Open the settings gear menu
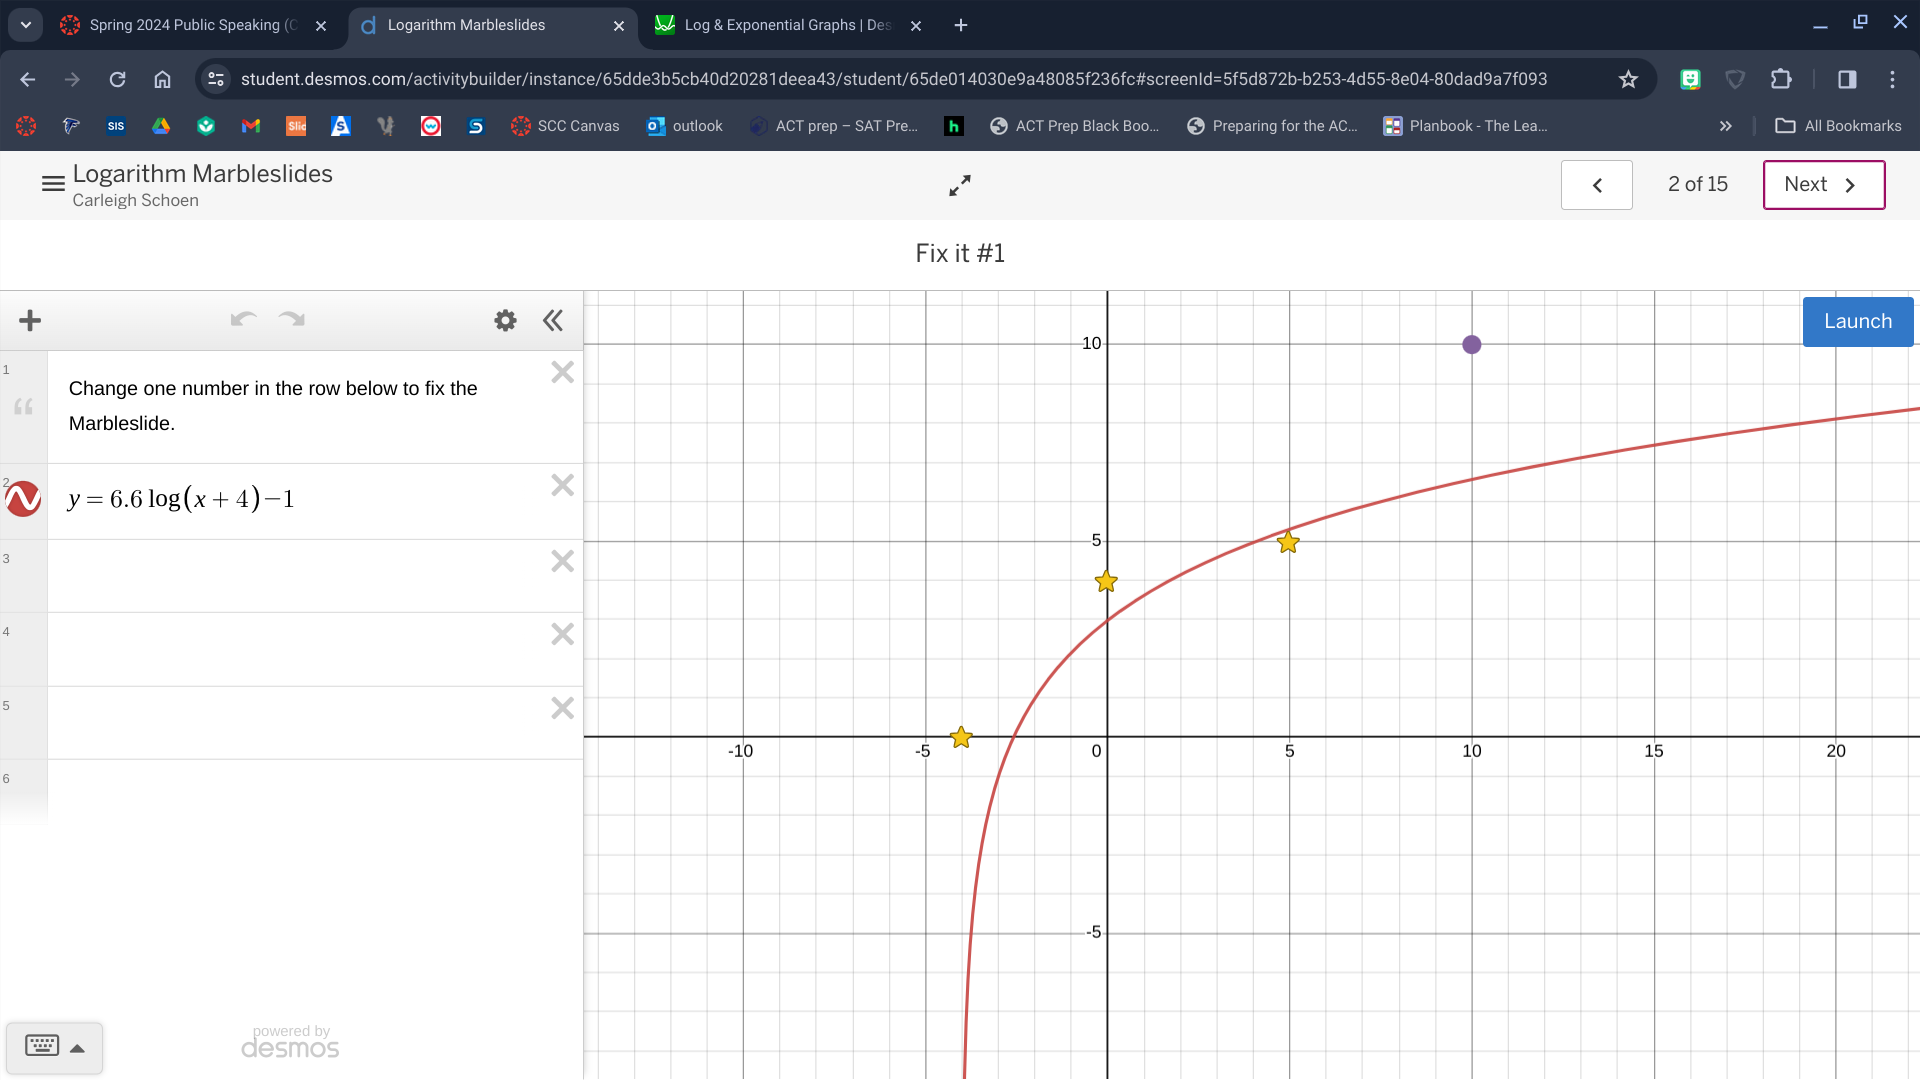Image resolution: width=1920 pixels, height=1080 pixels. click(505, 320)
